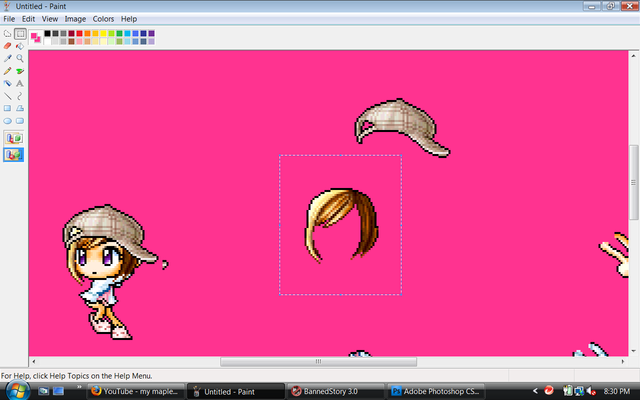Click Switch Between Windows quick launch icon

pyautogui.click(x=58, y=391)
